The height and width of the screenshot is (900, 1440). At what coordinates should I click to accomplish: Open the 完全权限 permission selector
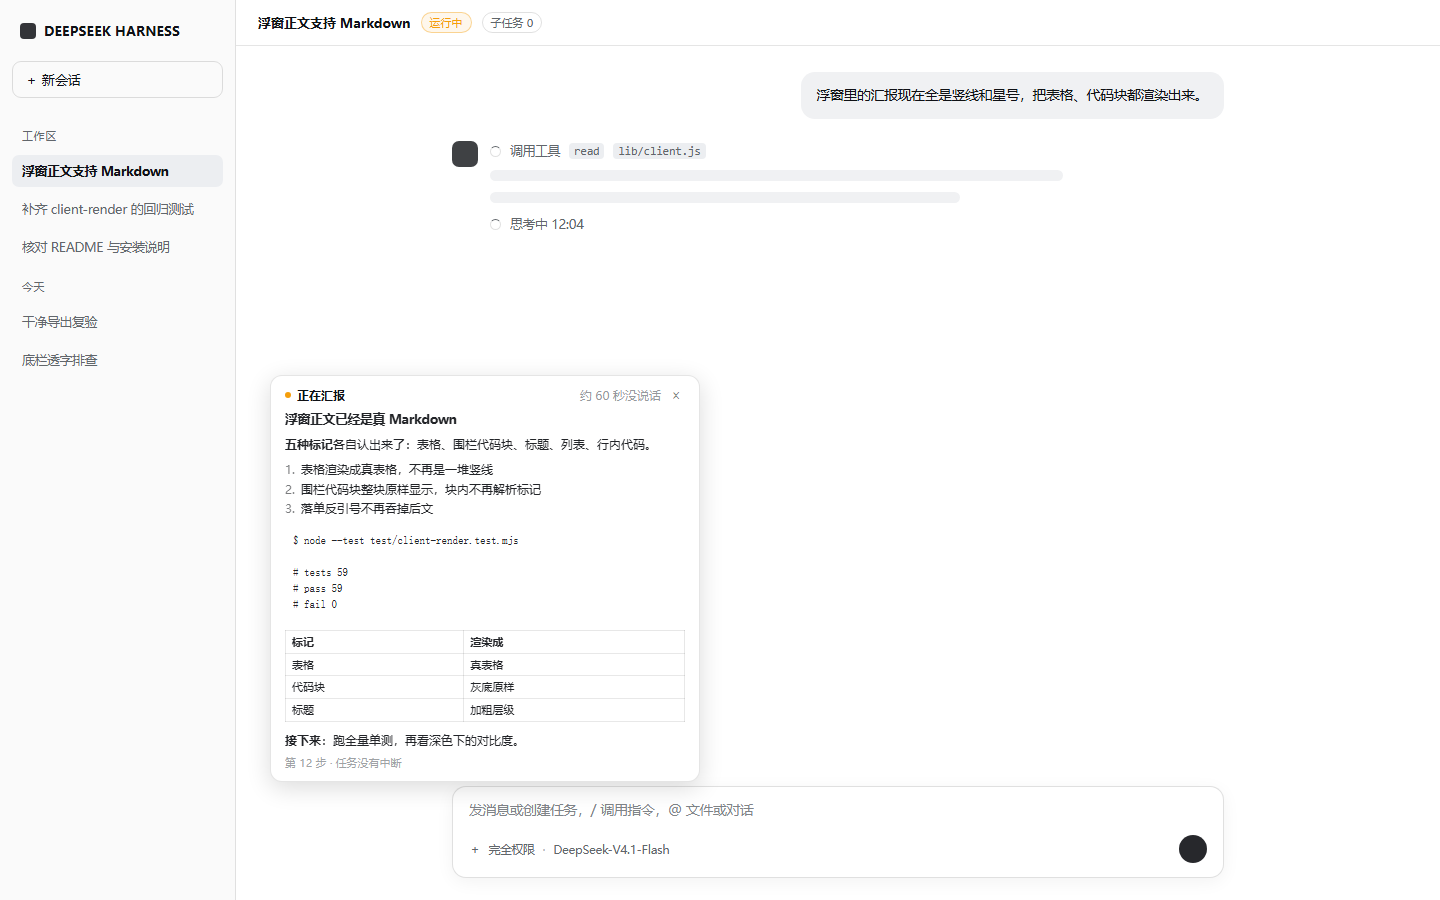(x=511, y=850)
